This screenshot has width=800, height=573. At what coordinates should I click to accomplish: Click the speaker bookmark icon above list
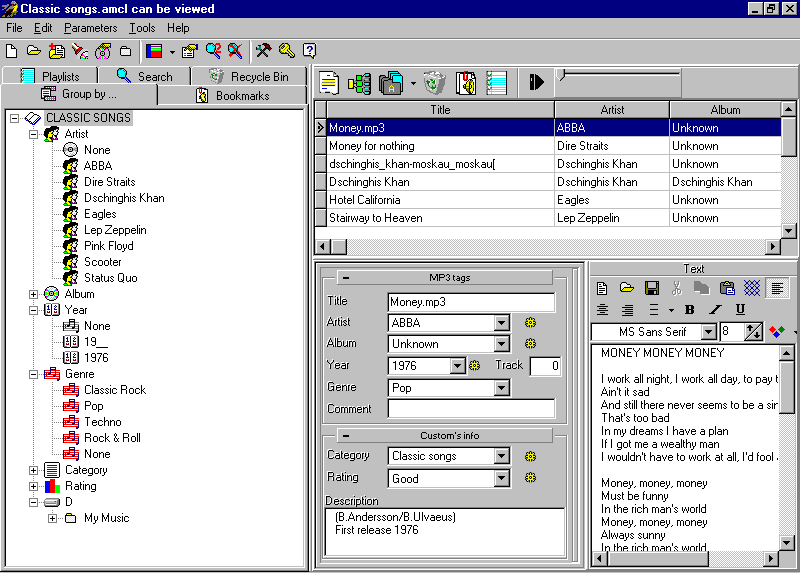(x=466, y=83)
